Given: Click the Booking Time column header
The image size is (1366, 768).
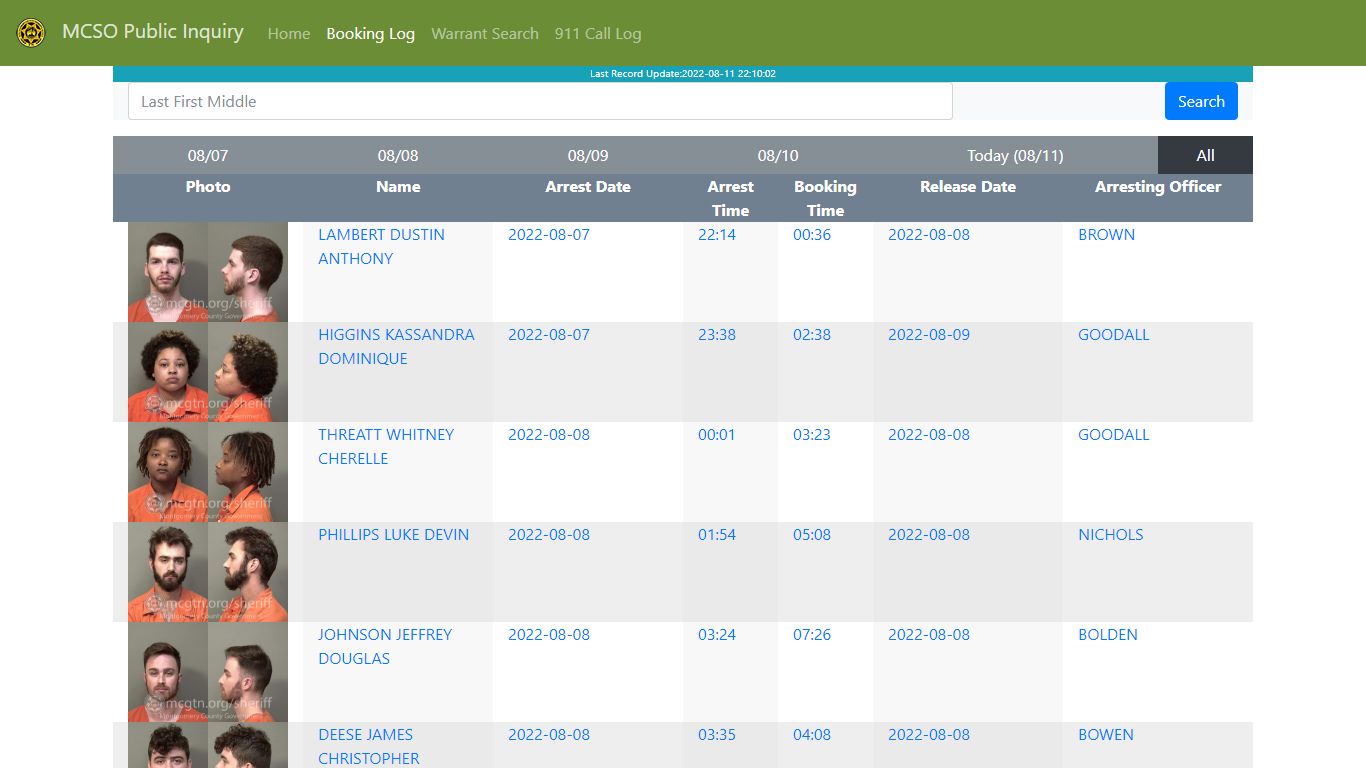Looking at the screenshot, I should 825,198.
